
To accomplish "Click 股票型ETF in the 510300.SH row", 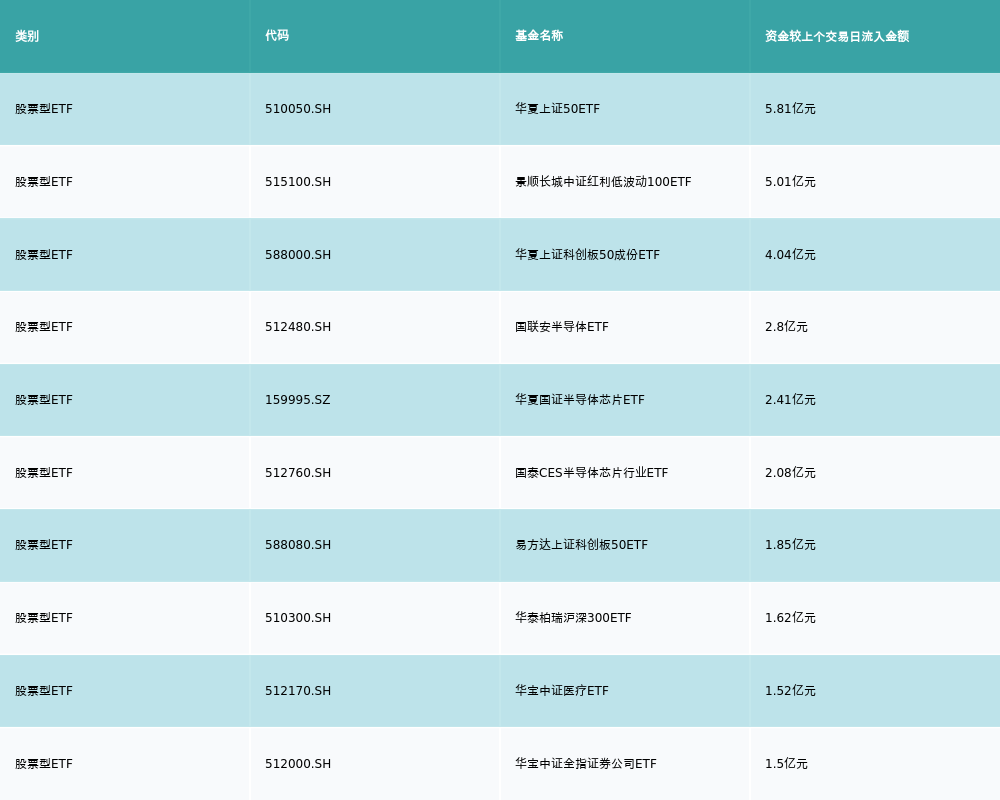I will coord(44,618).
